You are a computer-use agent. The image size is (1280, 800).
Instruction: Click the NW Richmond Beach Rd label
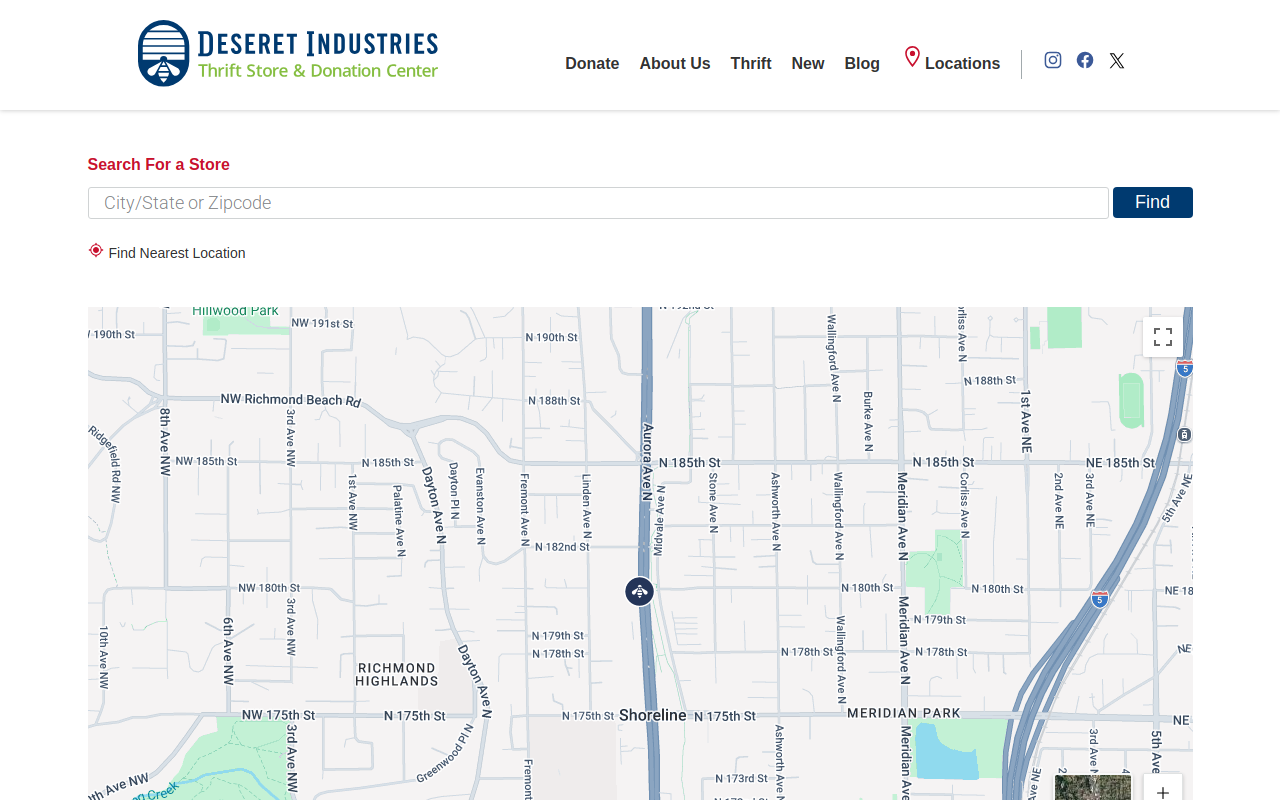[291, 400]
